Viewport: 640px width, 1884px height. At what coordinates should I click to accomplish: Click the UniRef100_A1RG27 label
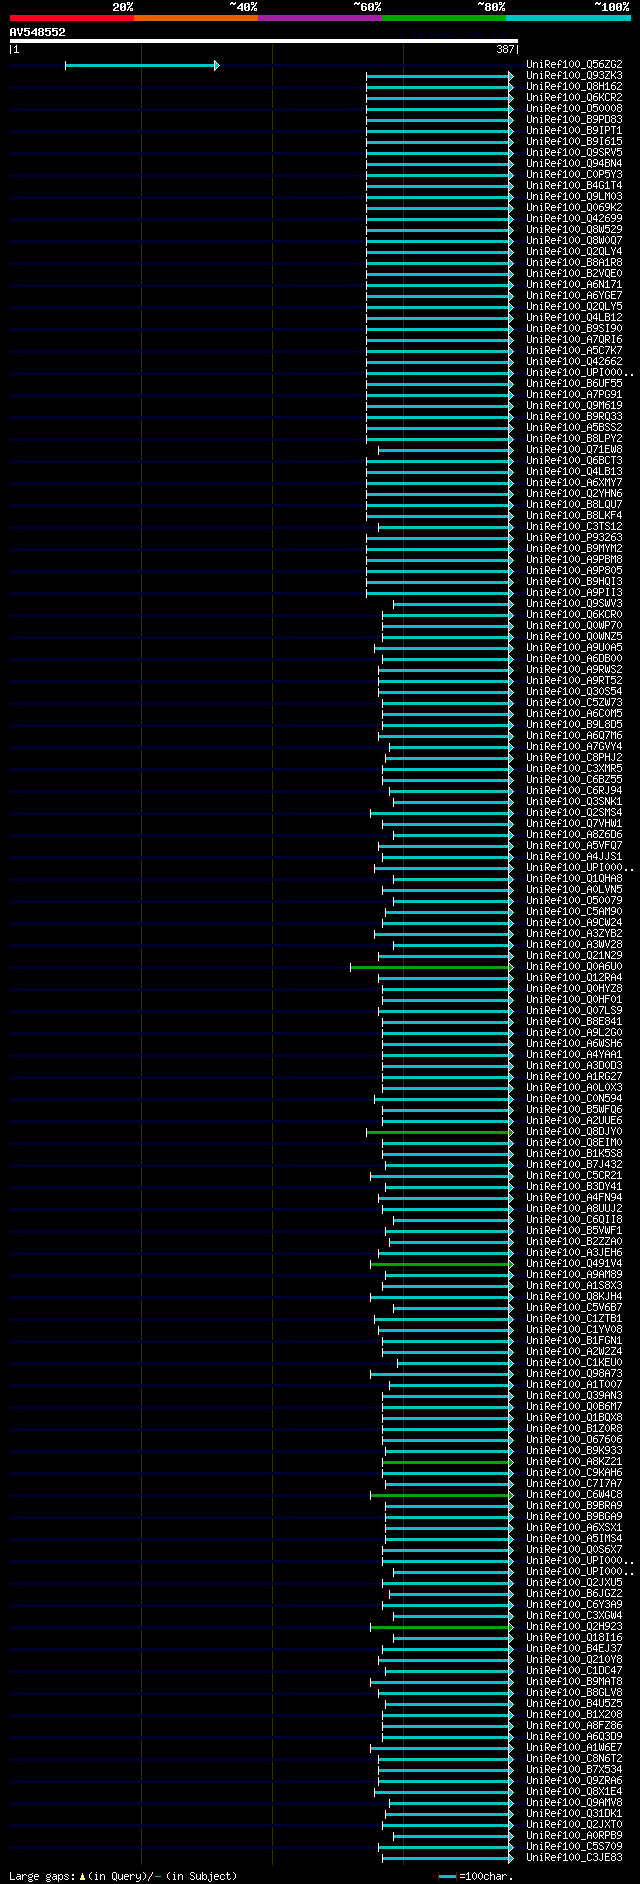pos(574,1077)
